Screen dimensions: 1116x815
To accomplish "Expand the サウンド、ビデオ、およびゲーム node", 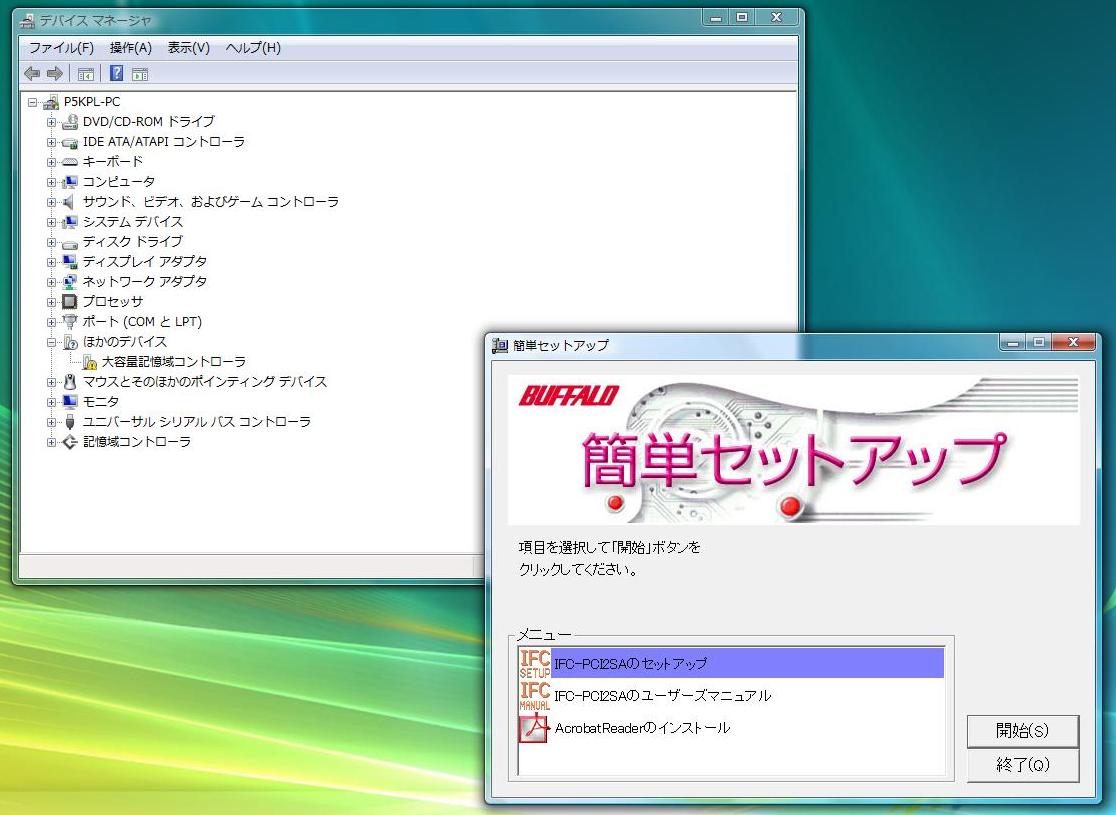I will (51, 202).
